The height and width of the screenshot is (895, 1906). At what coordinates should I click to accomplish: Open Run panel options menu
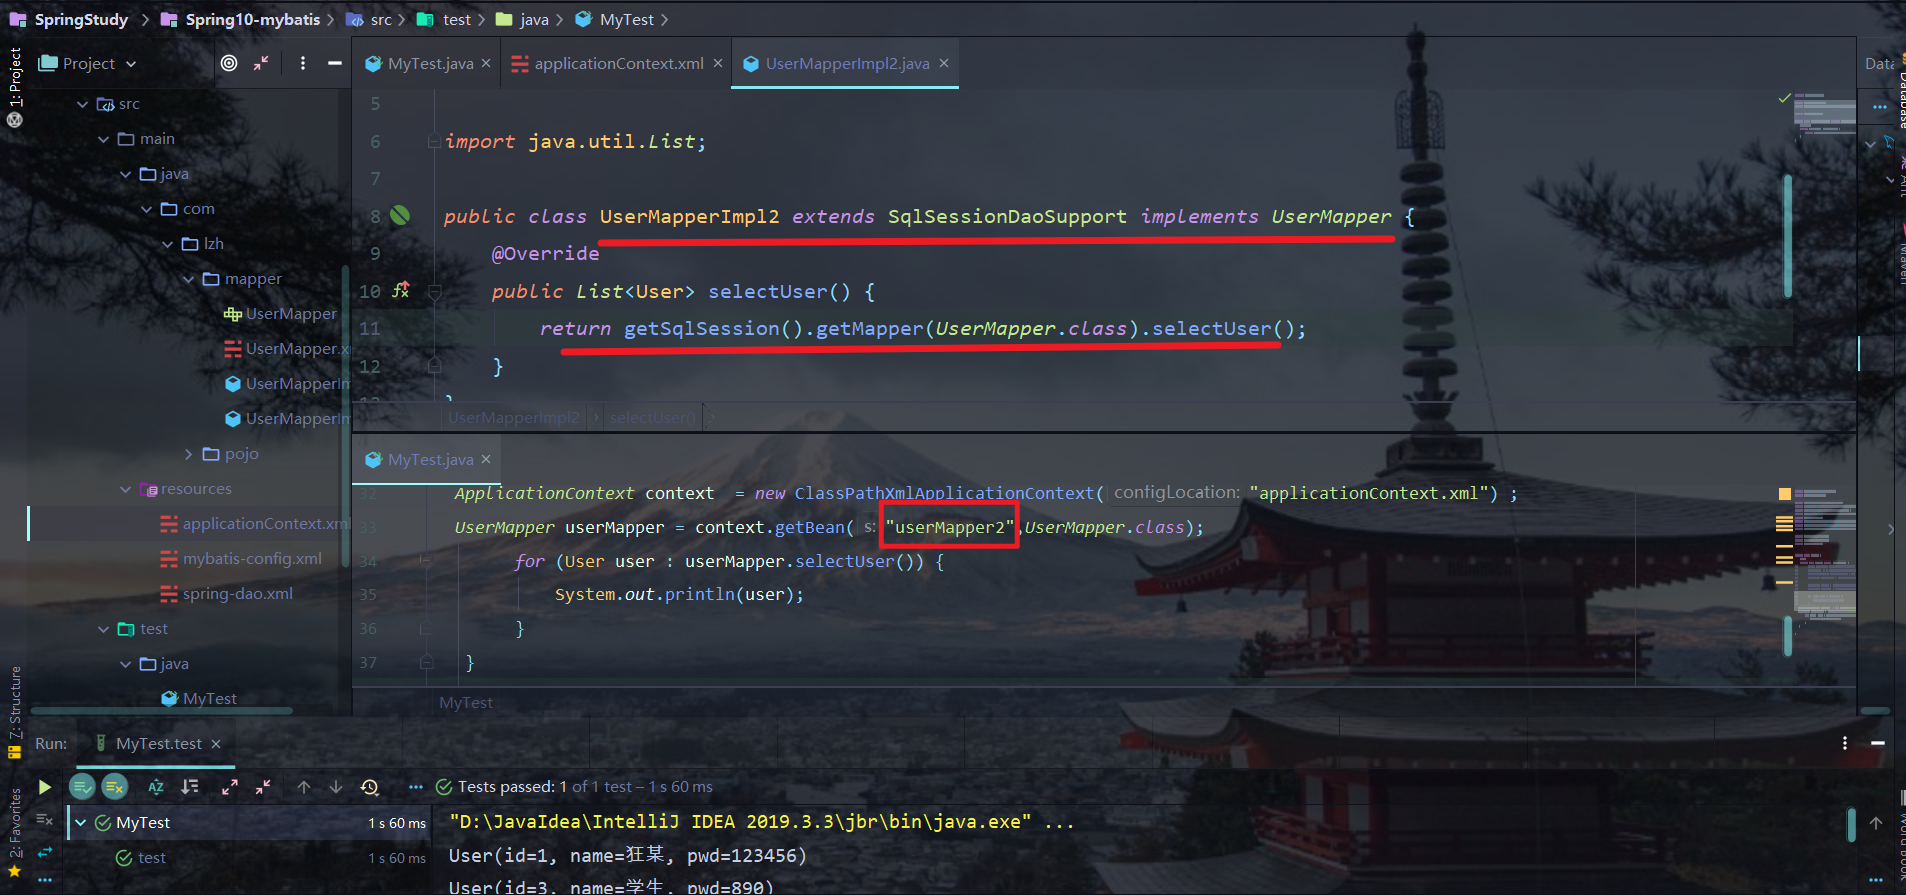[1845, 743]
